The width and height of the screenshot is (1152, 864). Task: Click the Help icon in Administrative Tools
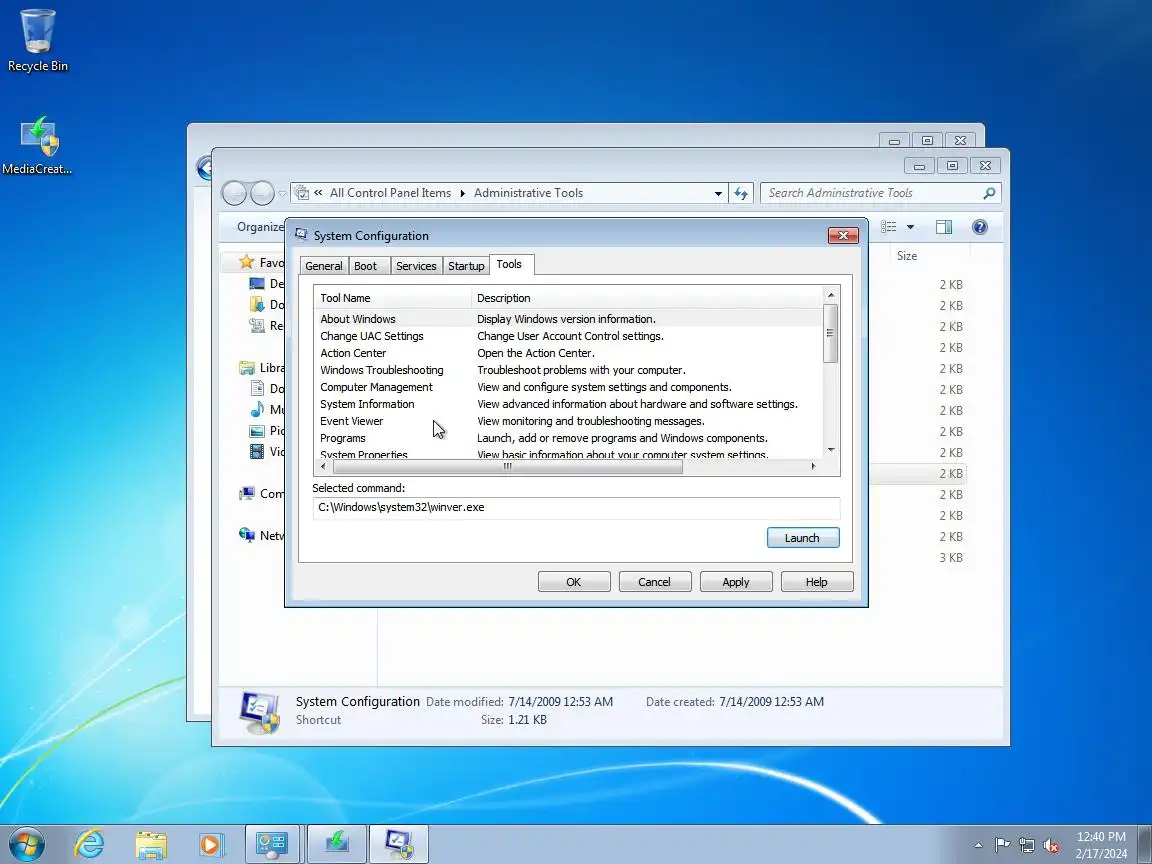tap(979, 227)
